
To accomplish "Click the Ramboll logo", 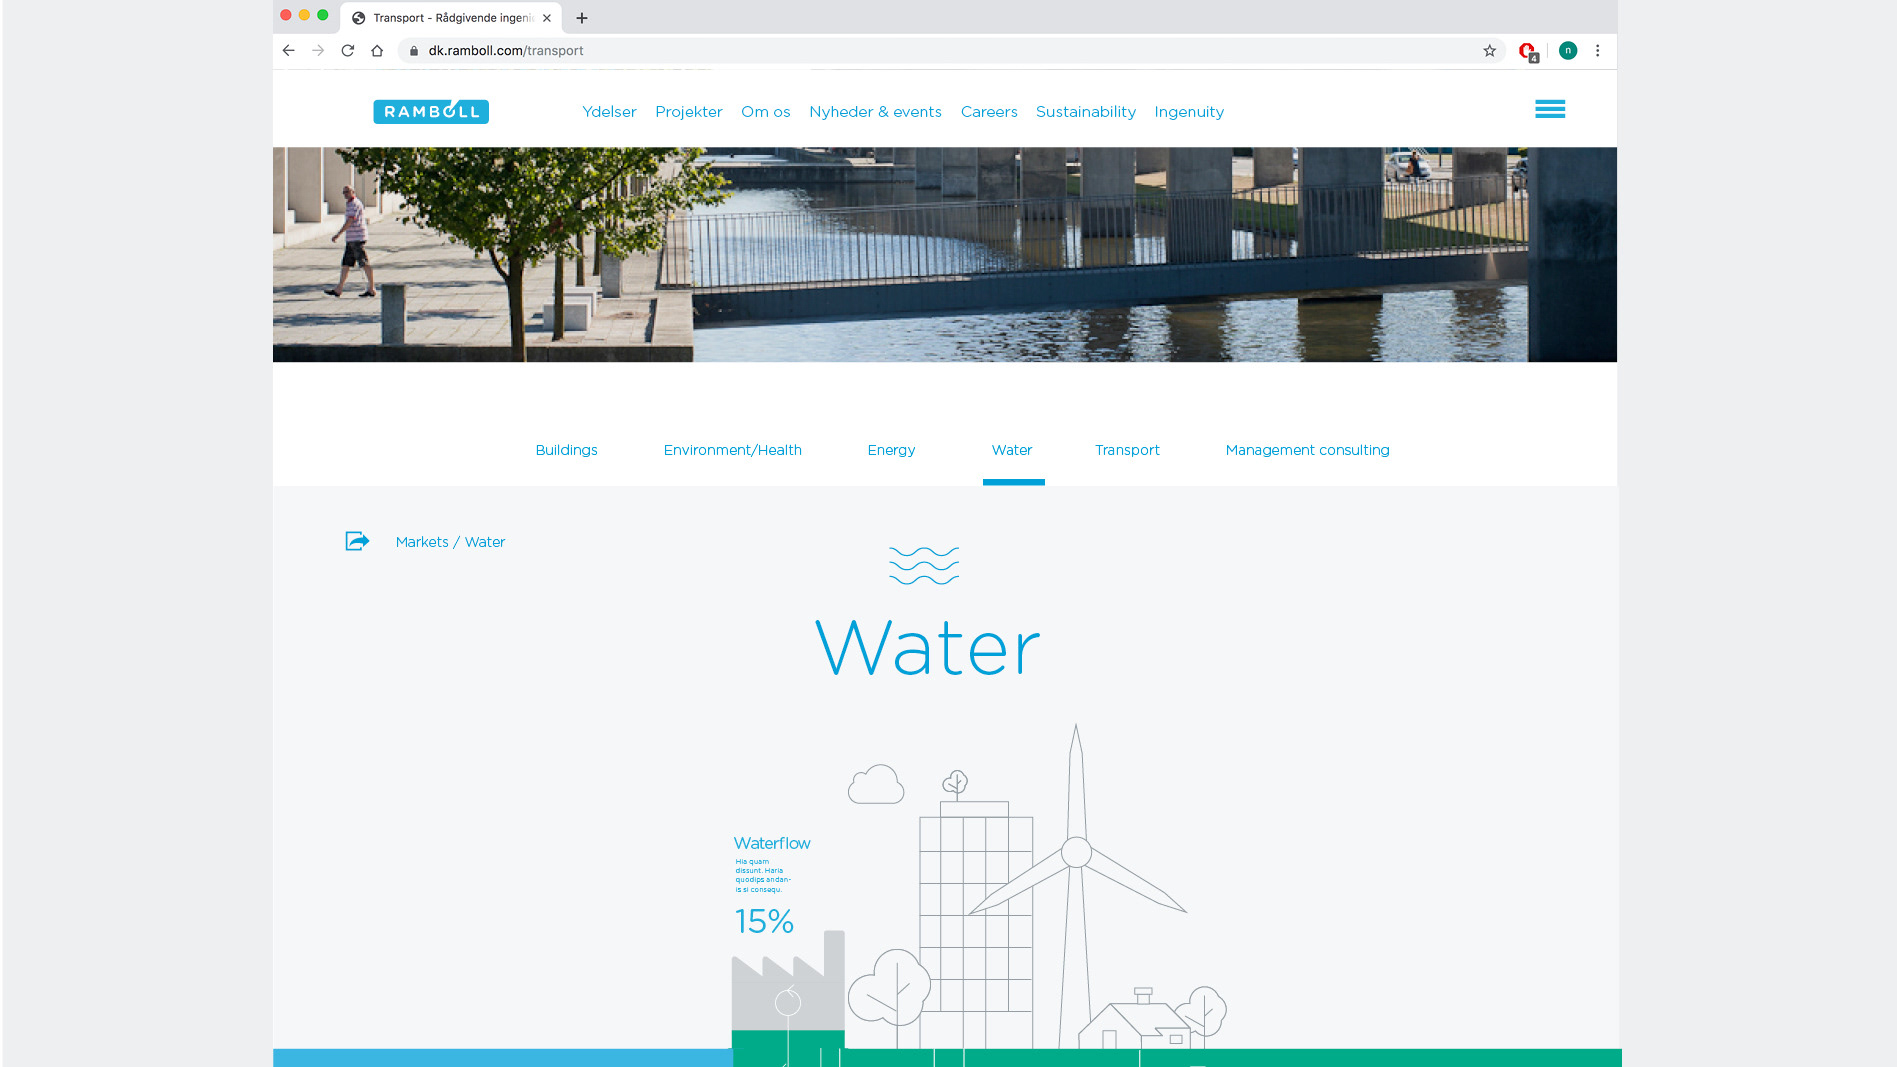I will (431, 111).
